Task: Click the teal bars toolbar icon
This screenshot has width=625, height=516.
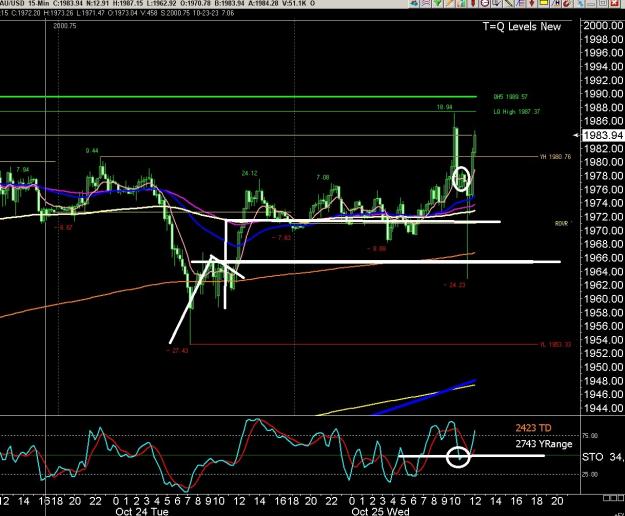Action: (462, 3)
